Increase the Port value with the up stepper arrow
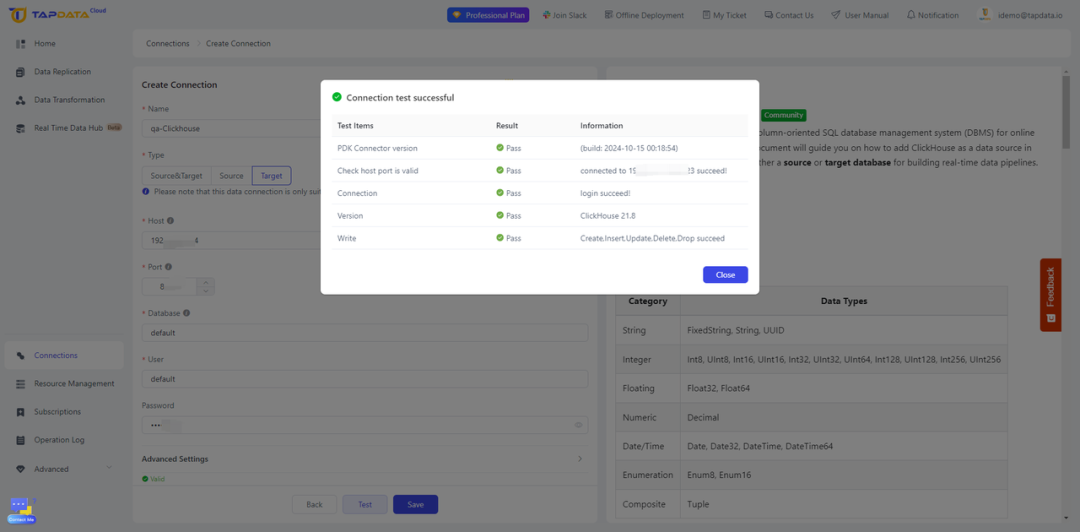The image size is (1080, 532). [206, 282]
